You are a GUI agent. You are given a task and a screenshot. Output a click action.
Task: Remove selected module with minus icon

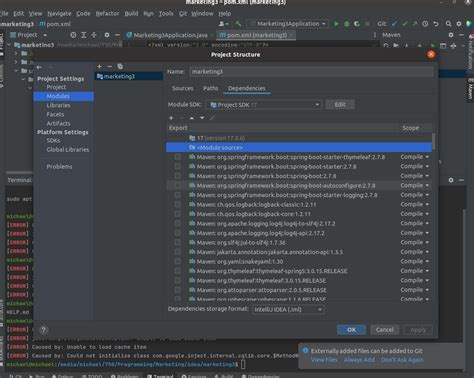coord(109,67)
